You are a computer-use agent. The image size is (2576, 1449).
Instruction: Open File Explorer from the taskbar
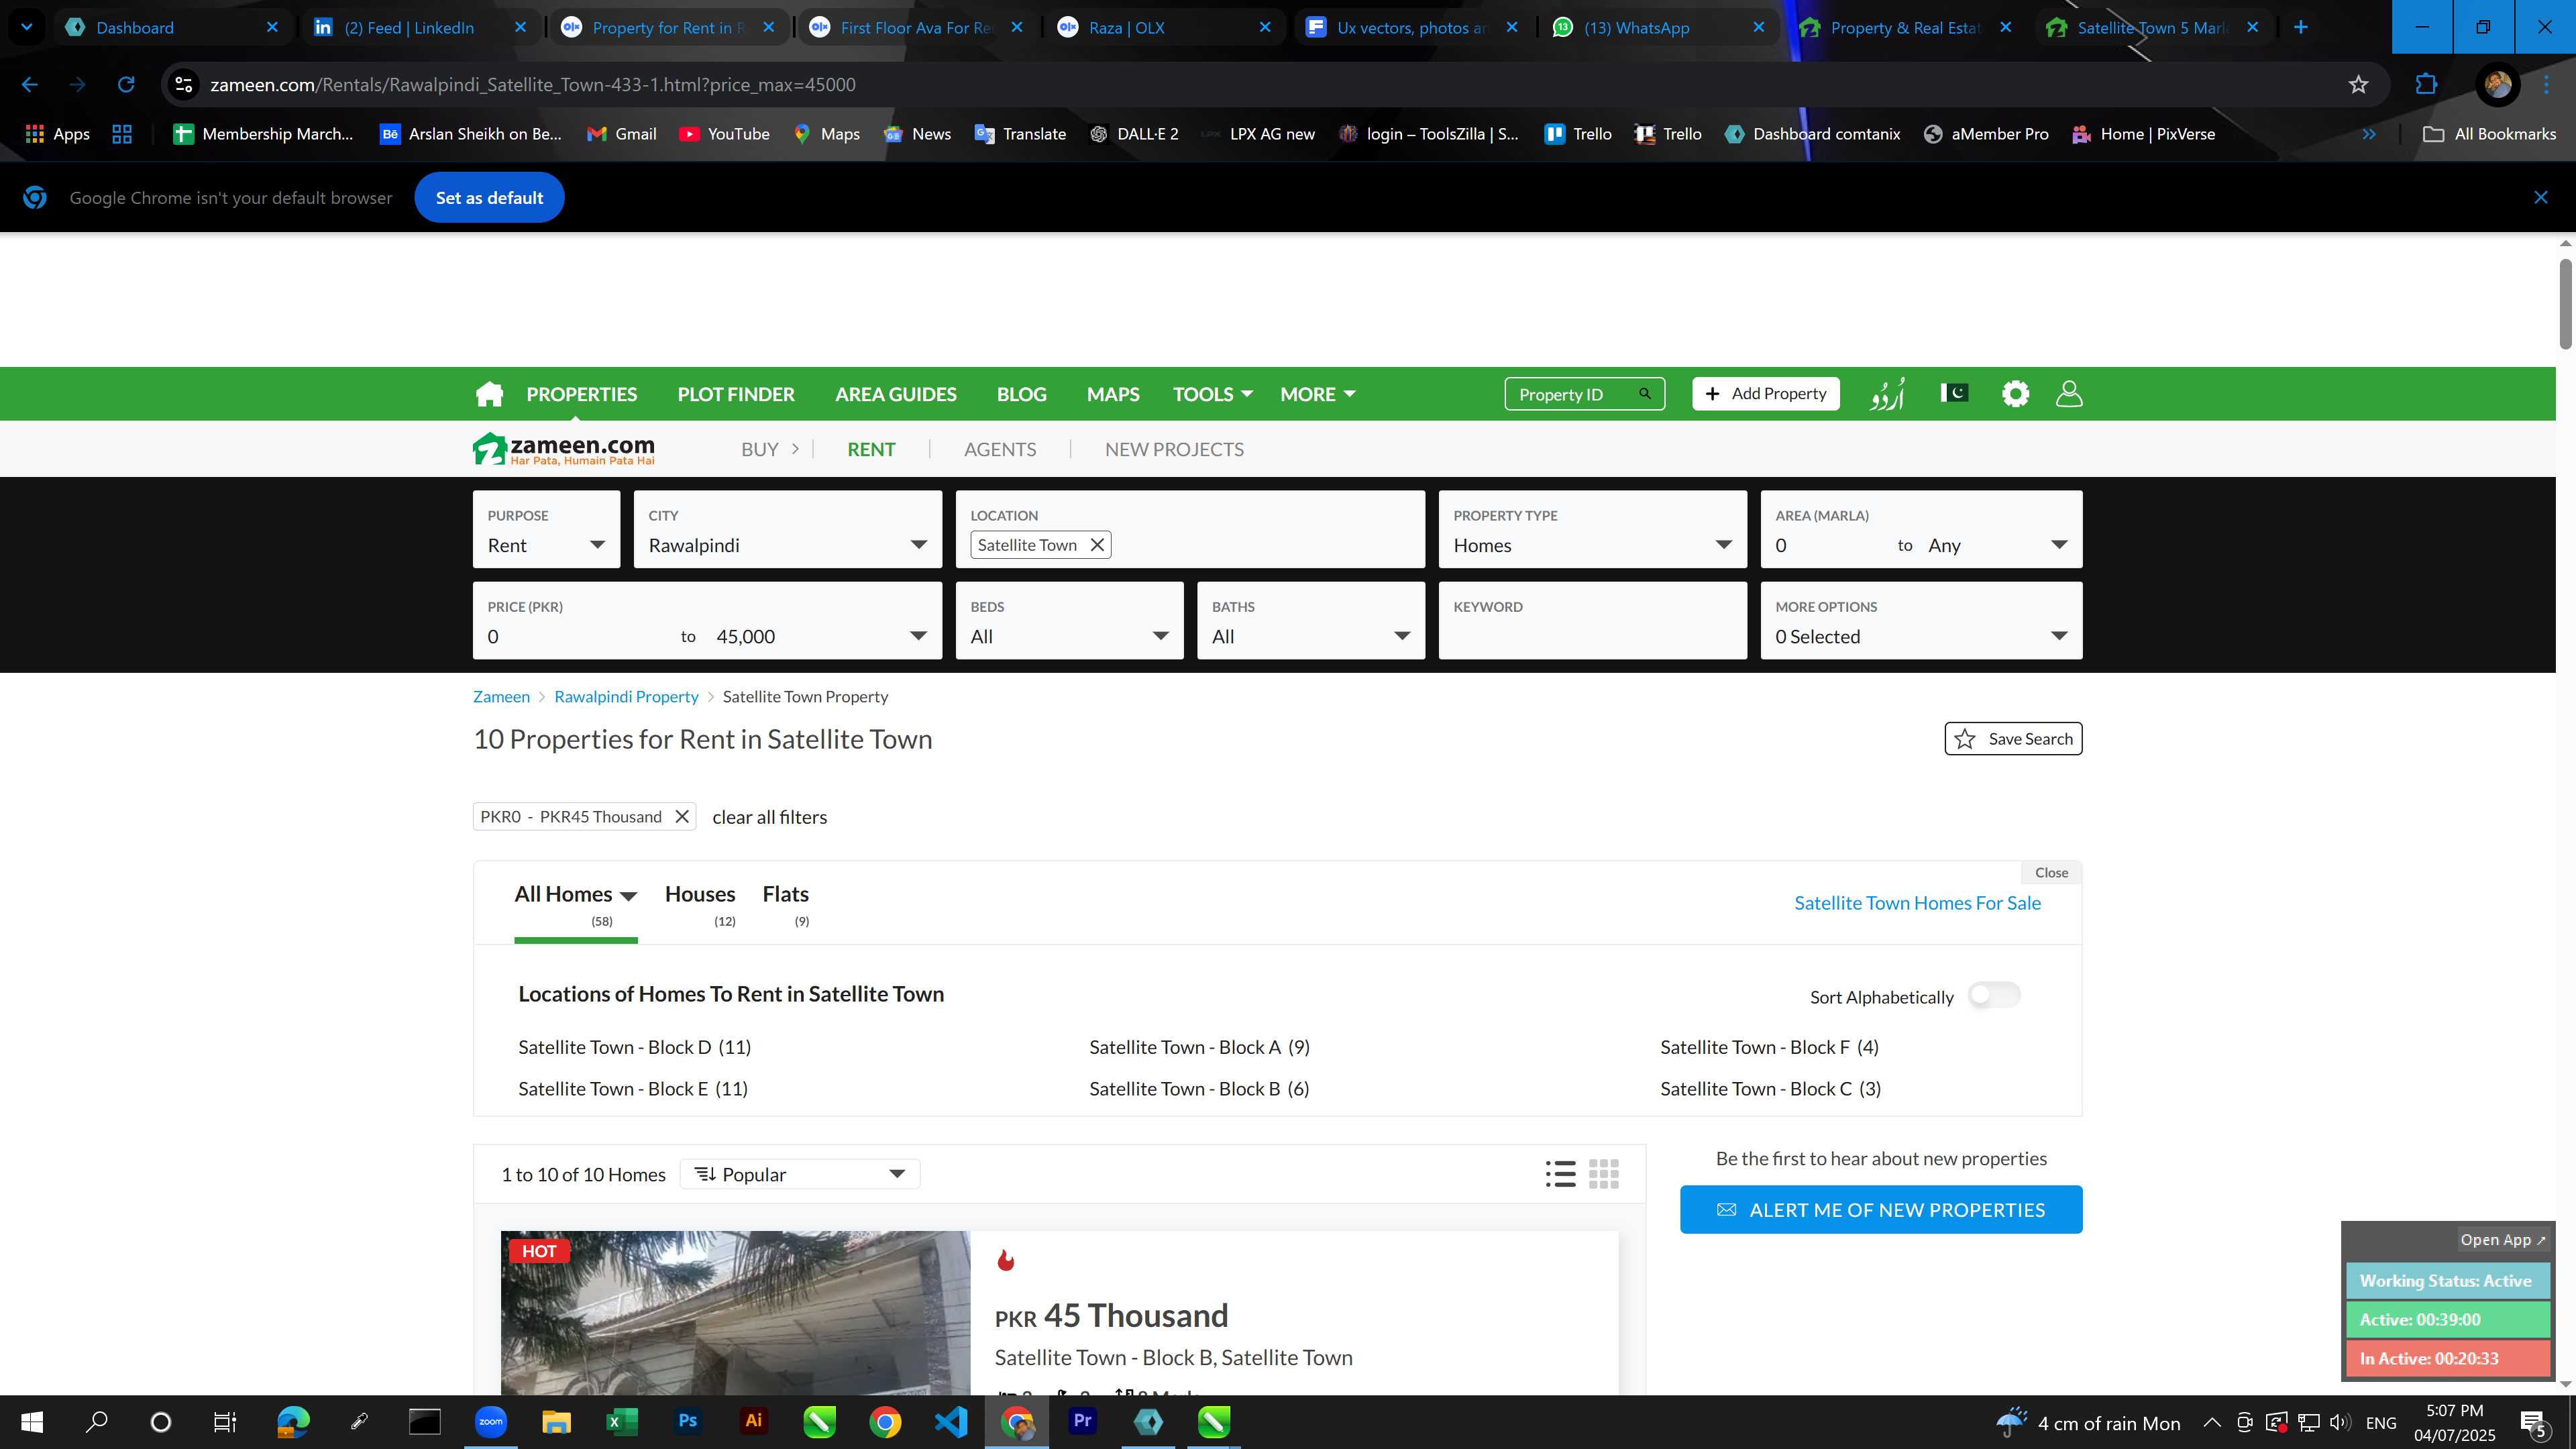pos(556,1421)
